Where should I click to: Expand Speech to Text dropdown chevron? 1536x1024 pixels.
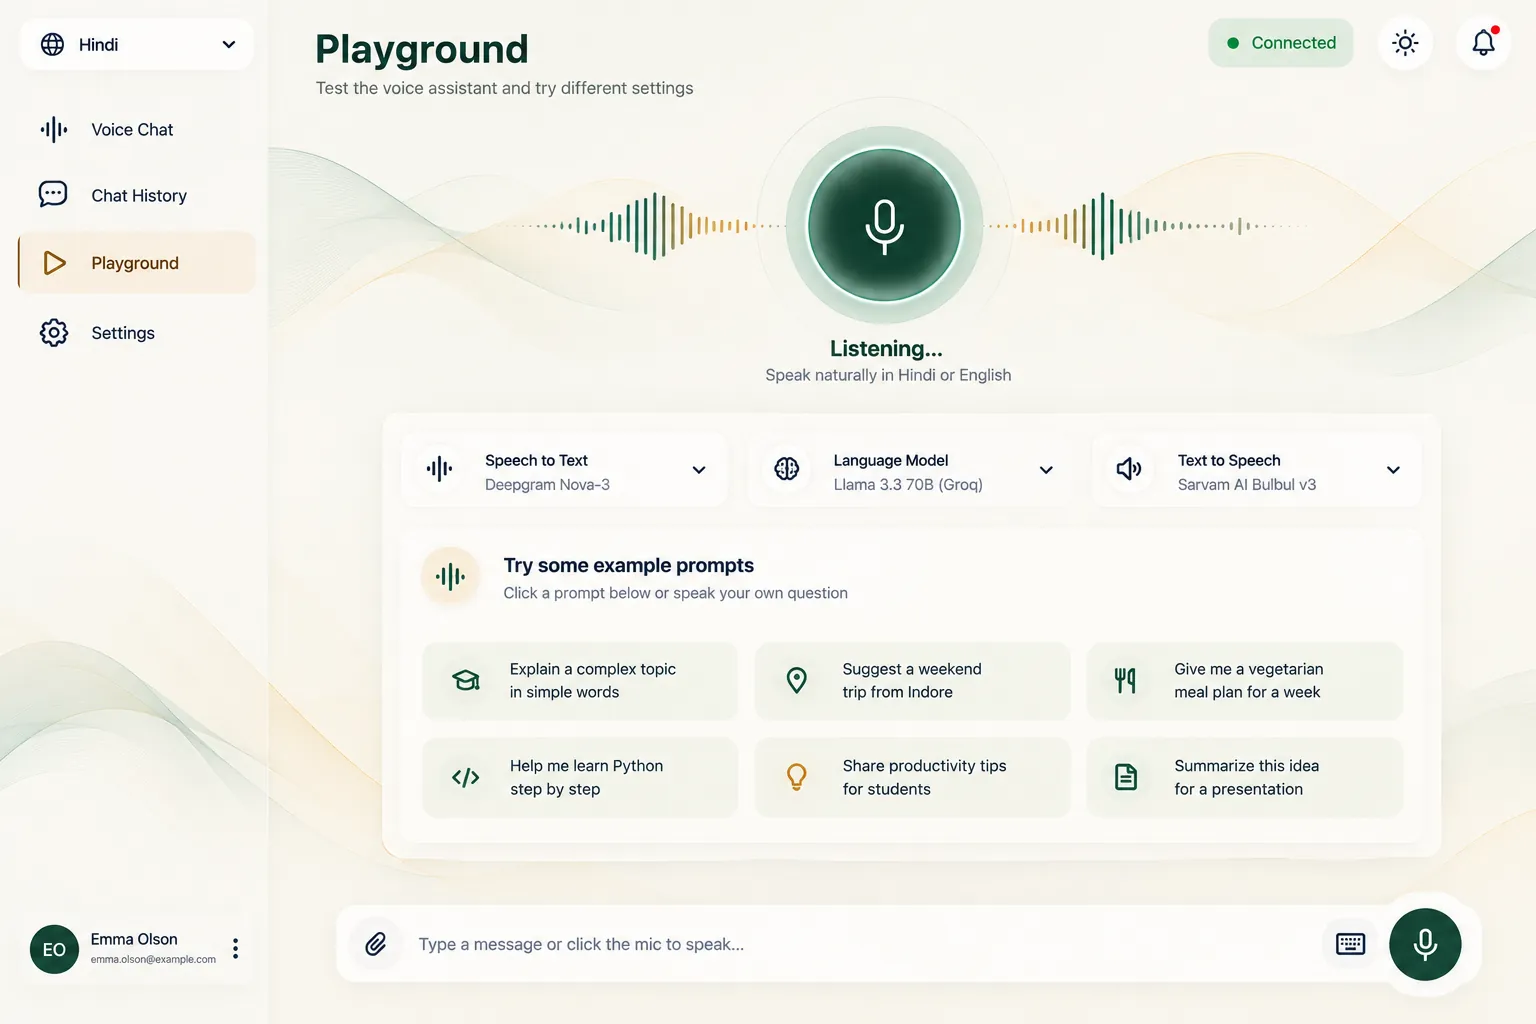tap(699, 470)
